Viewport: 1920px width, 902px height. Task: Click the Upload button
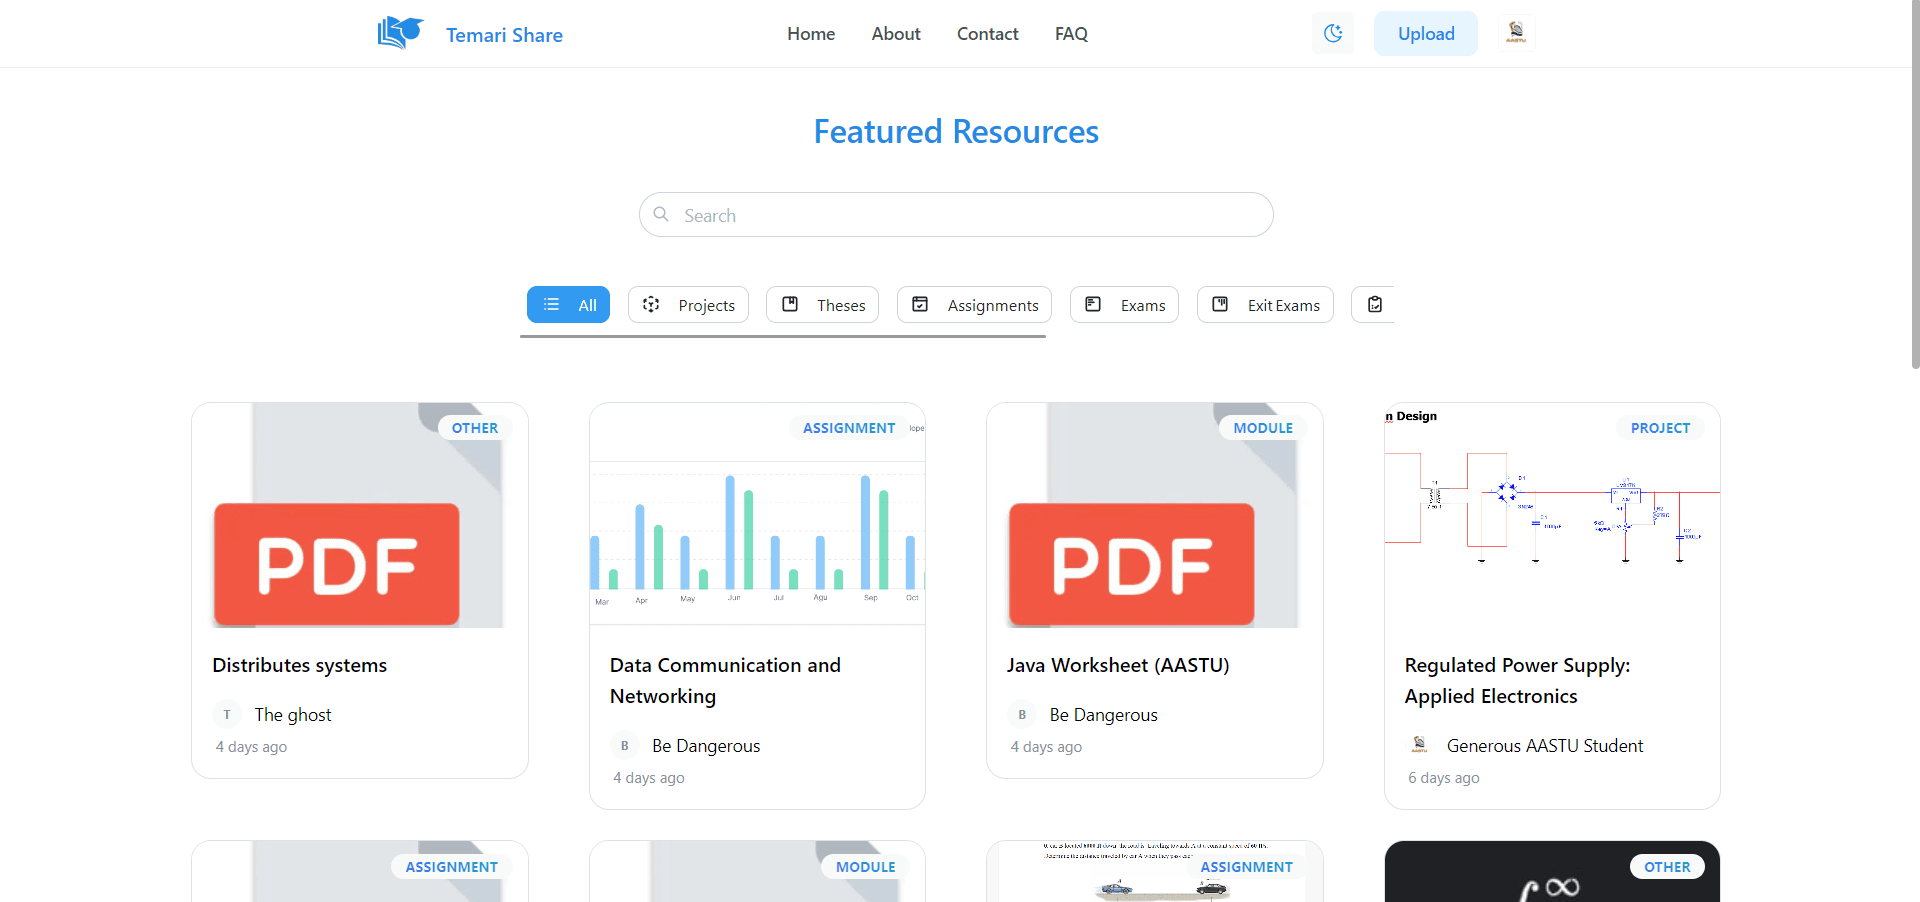tap(1426, 34)
